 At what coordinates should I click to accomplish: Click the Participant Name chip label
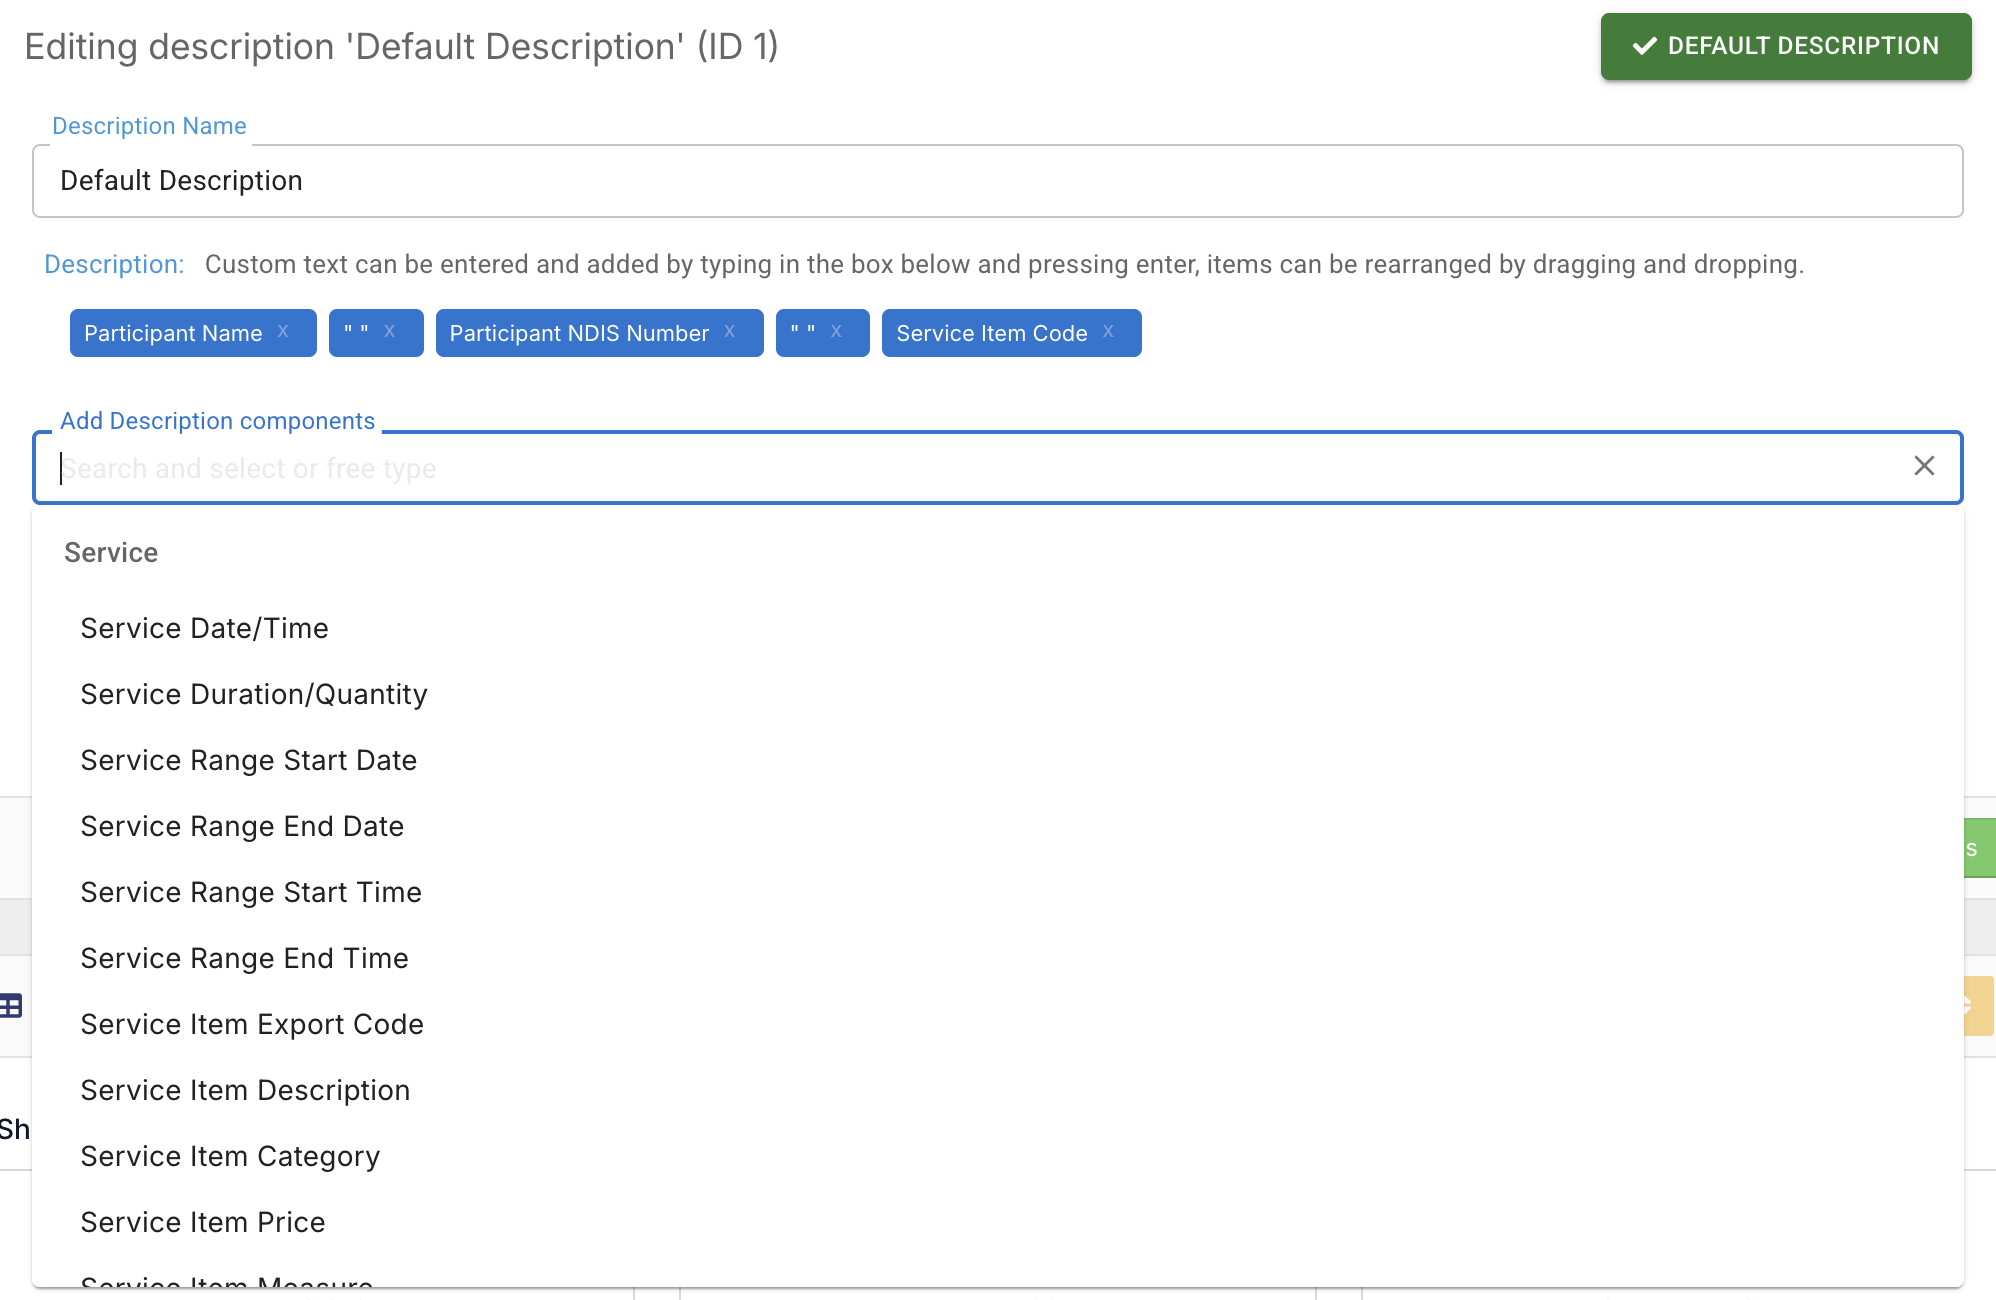click(173, 333)
